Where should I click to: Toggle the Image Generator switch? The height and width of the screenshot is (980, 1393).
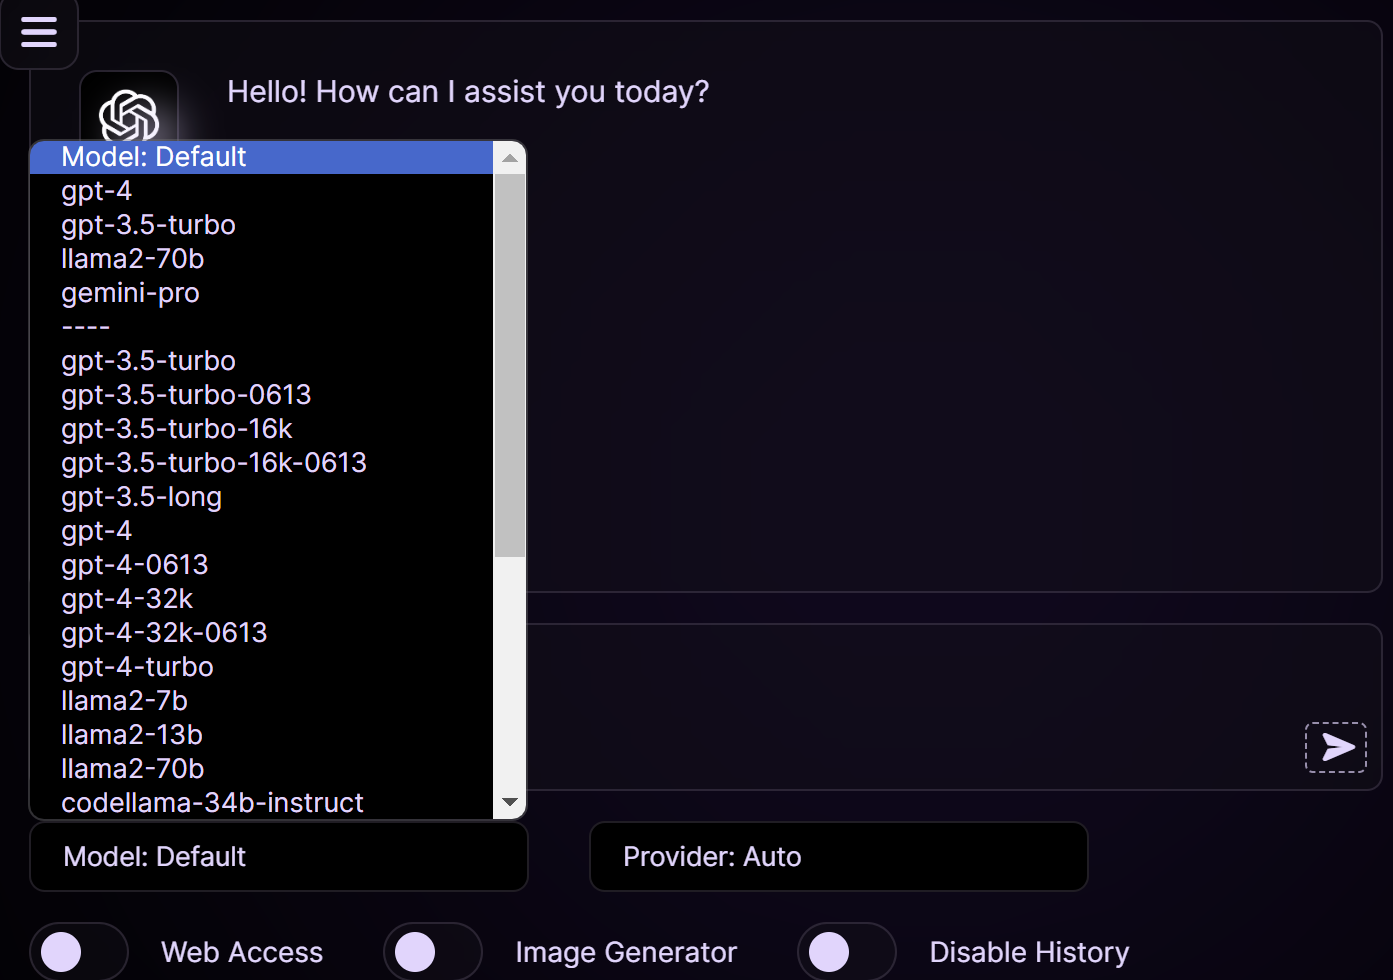point(433,952)
